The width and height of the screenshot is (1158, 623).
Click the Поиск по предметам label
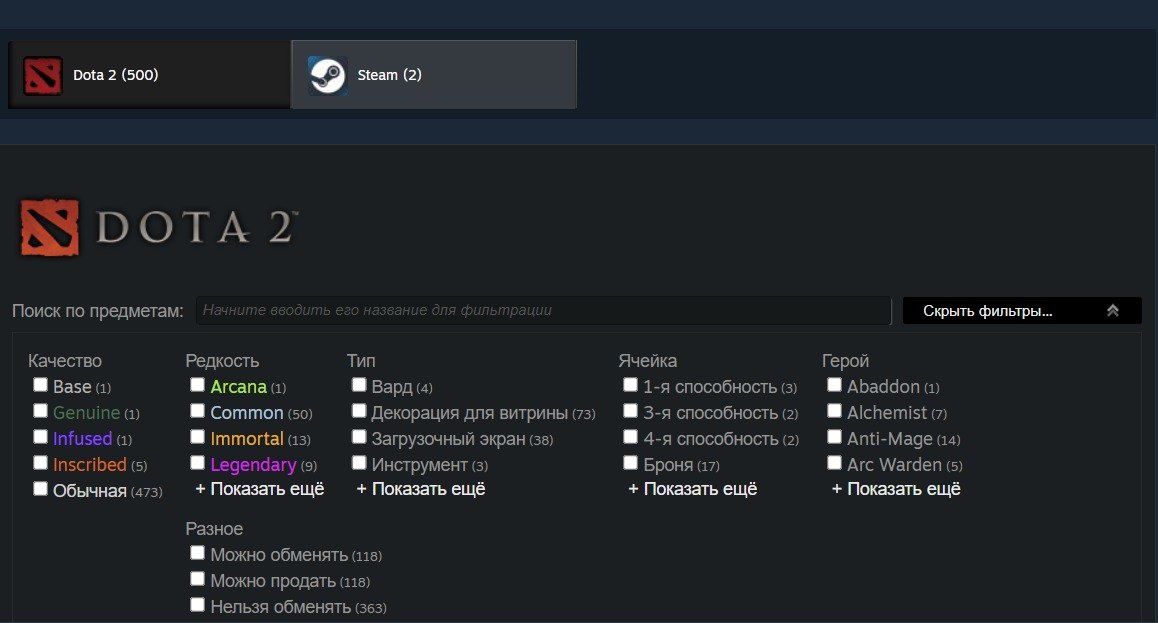point(97,312)
